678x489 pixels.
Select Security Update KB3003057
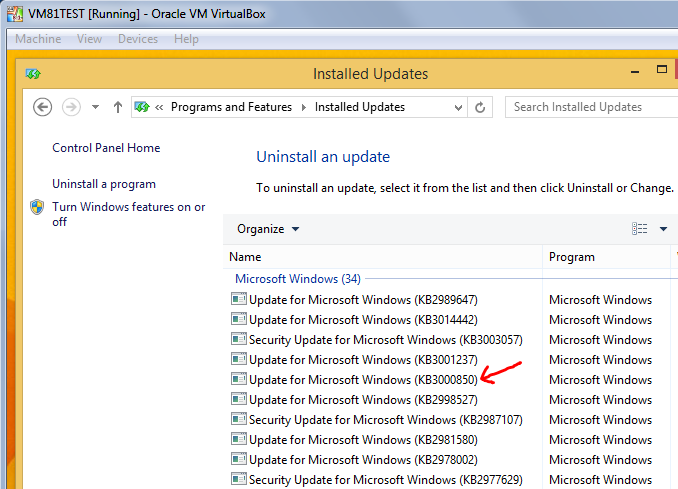point(385,339)
